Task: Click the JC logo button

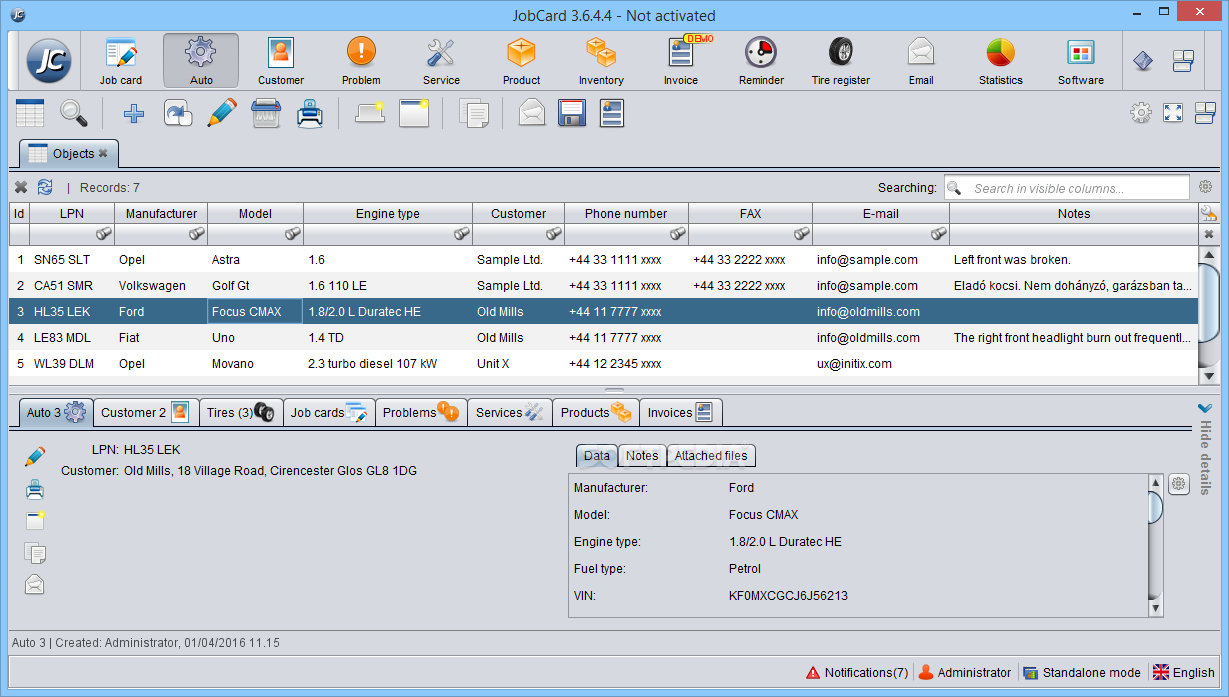Action: point(48,61)
